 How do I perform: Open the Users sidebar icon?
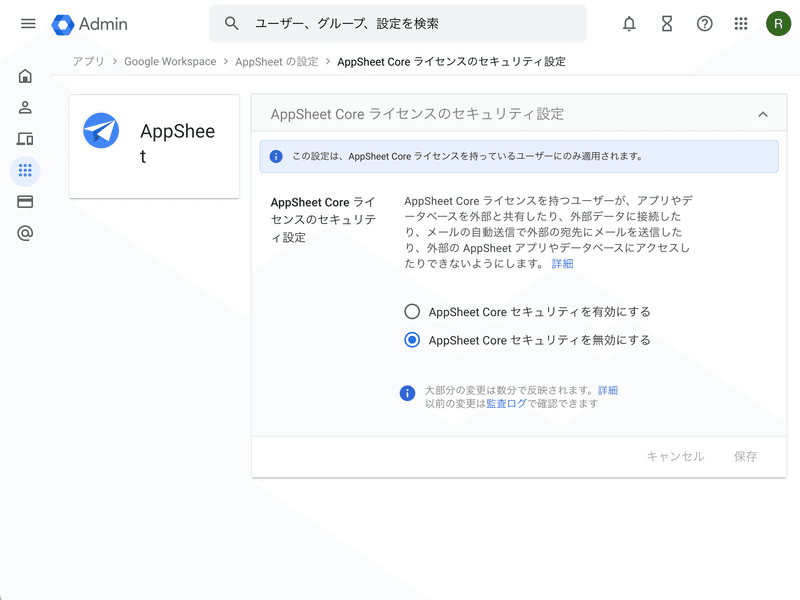click(x=25, y=107)
